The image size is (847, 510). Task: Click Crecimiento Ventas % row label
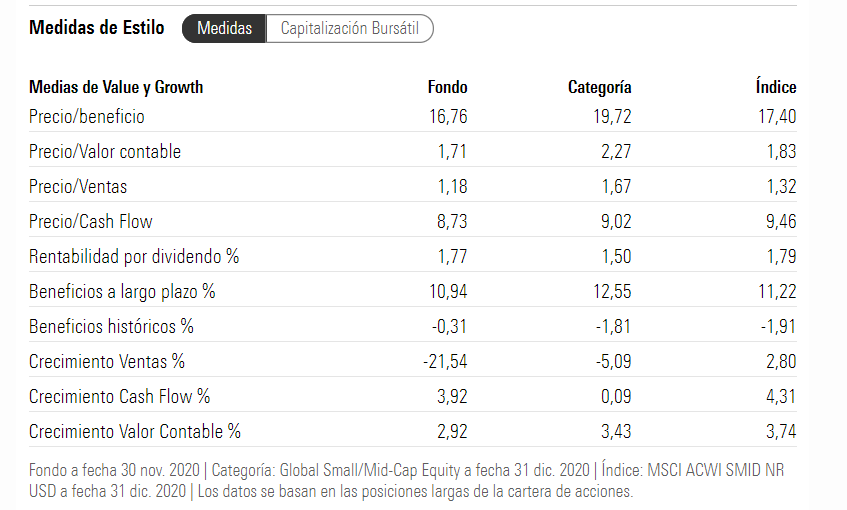tap(107, 362)
